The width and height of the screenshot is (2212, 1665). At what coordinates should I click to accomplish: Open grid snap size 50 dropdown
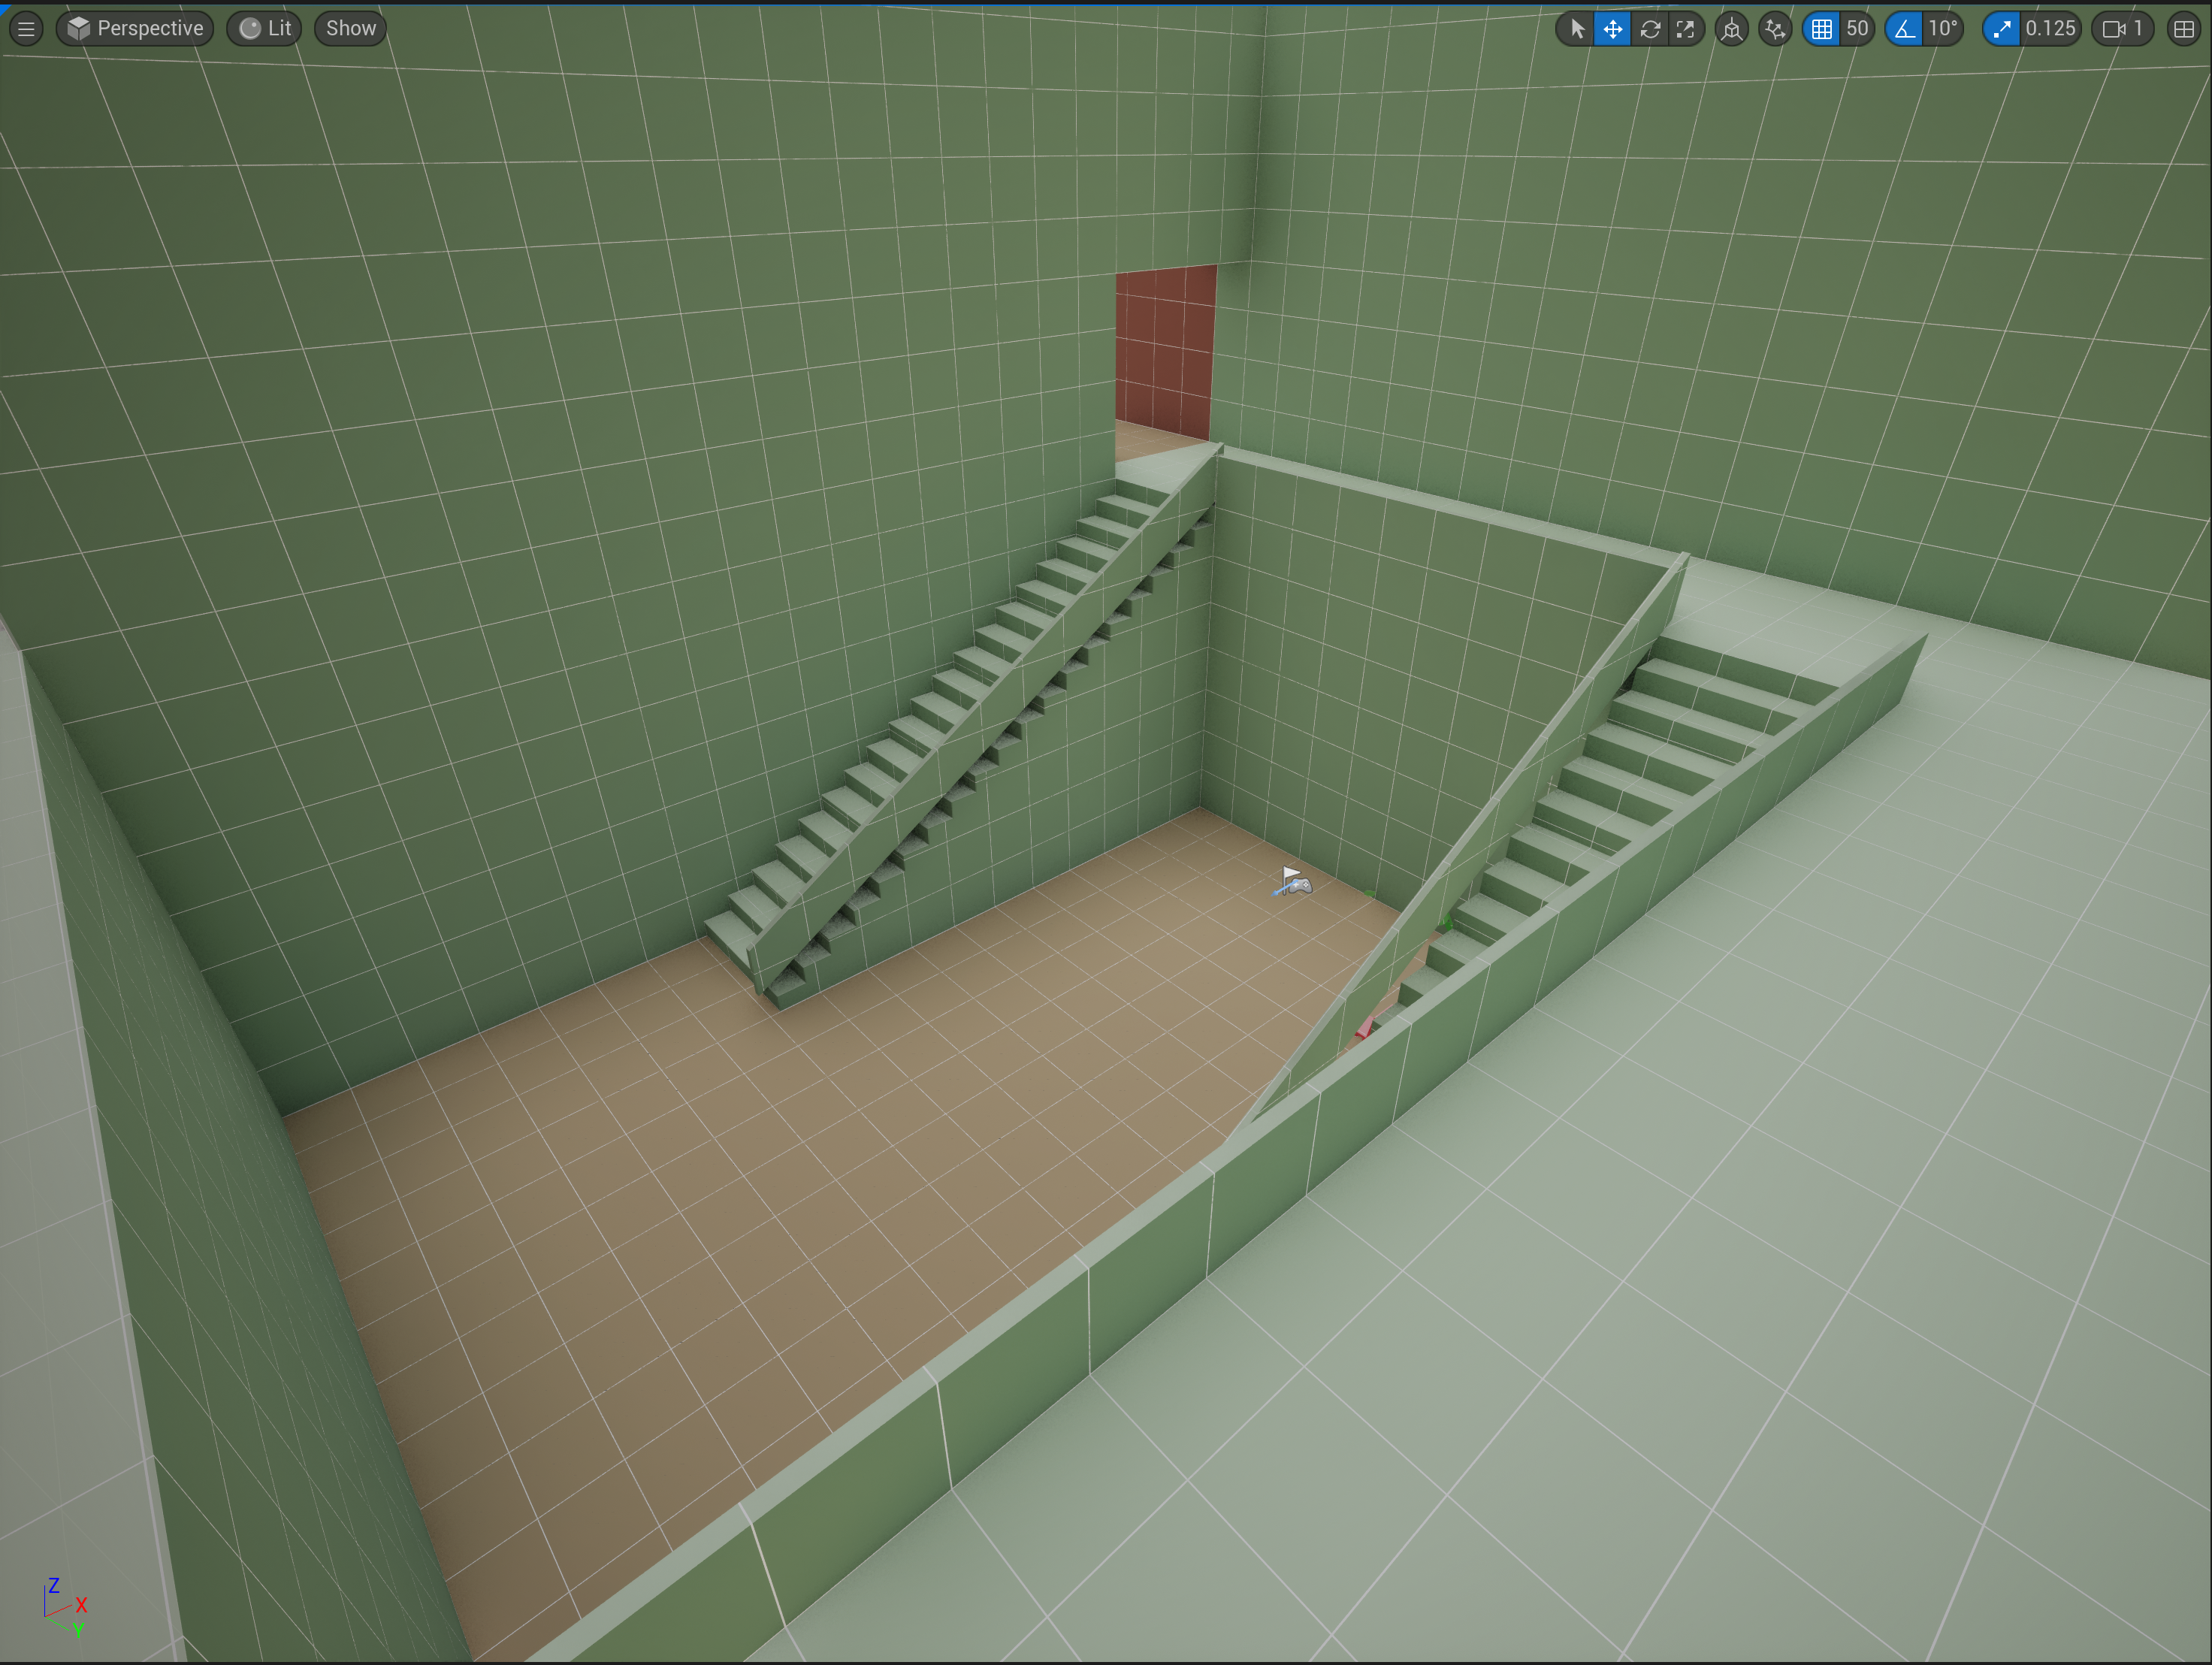(1857, 29)
